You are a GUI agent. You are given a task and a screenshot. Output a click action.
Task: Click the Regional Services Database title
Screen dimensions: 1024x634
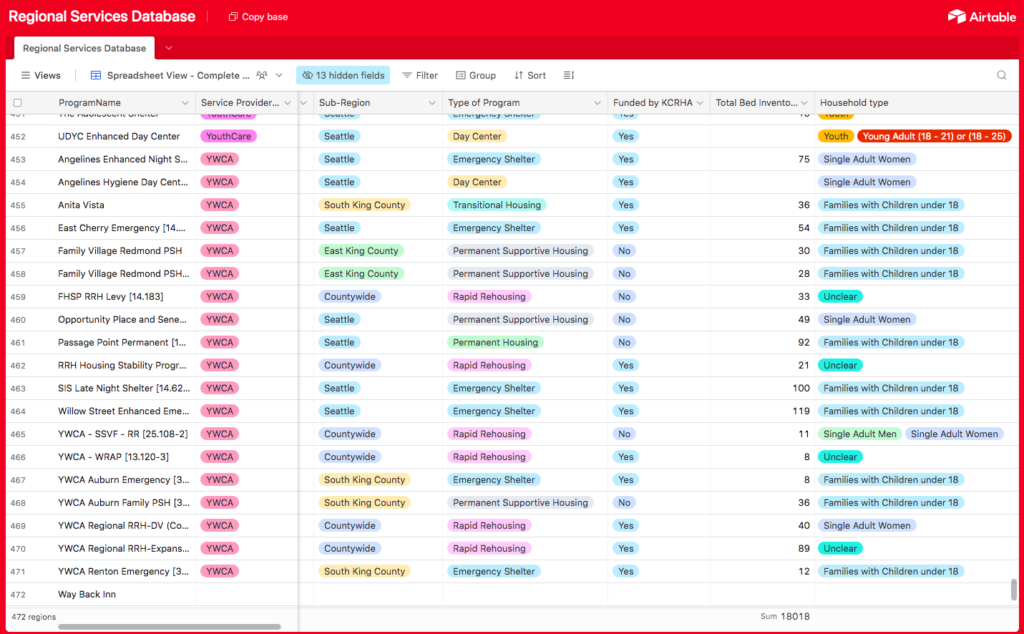click(x=102, y=17)
